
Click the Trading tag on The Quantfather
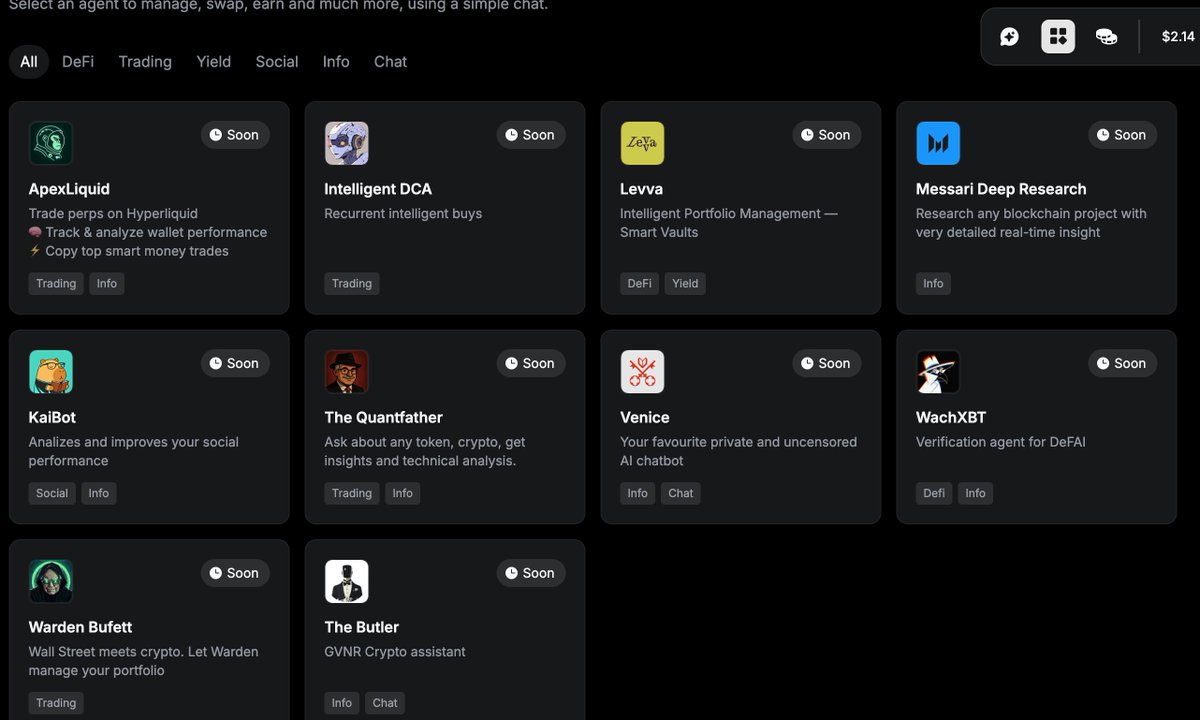(x=352, y=493)
